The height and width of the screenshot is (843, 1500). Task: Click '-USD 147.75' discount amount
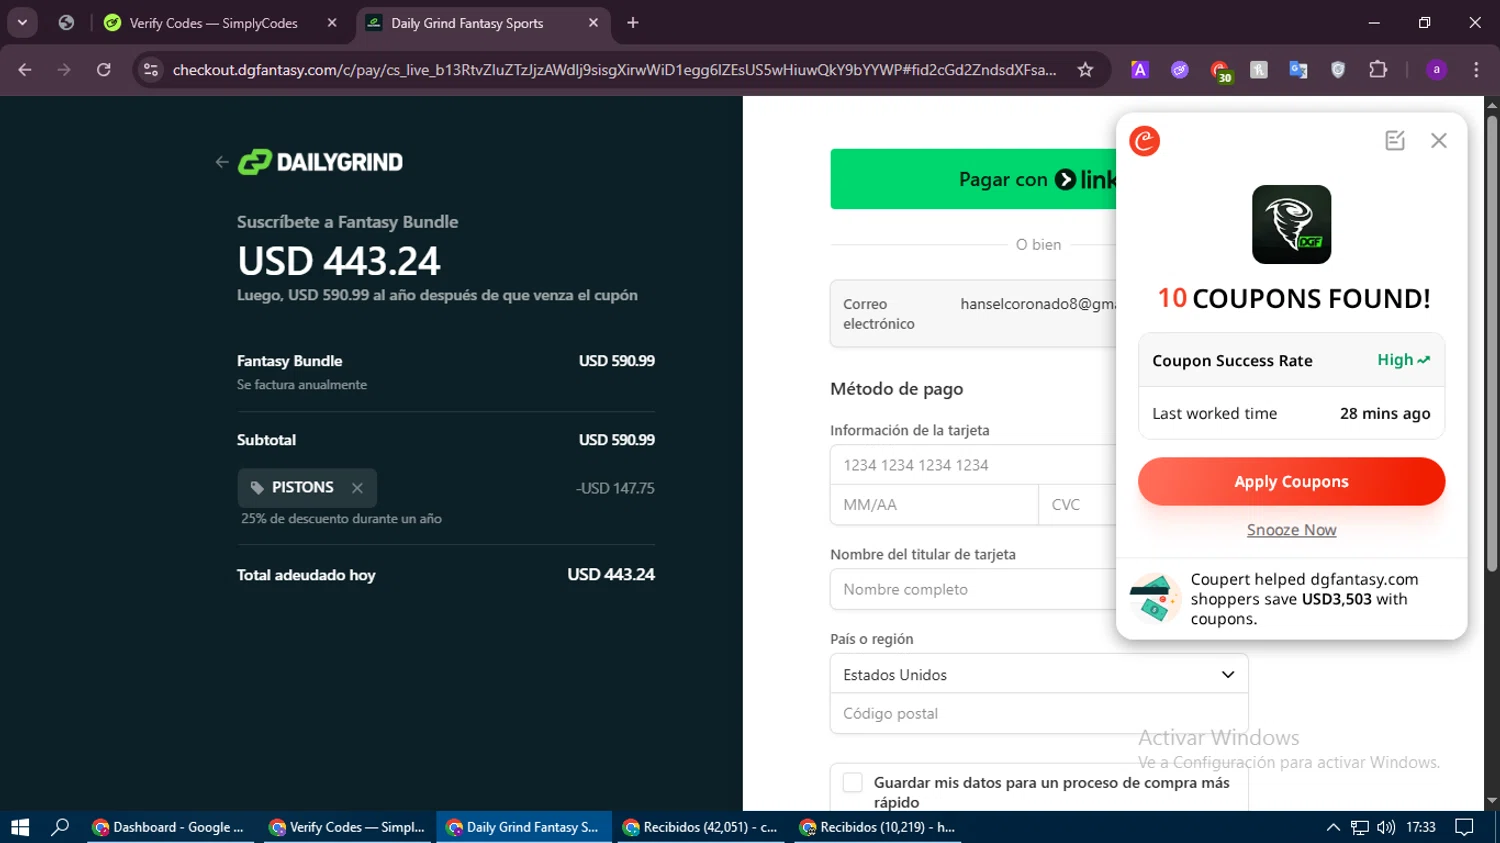click(x=615, y=488)
